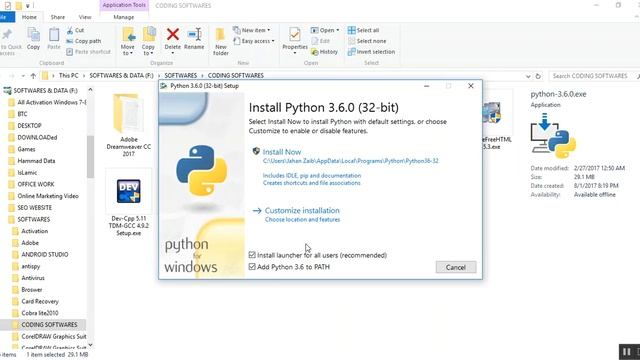This screenshot has height=360, width=640.
Task: Select IsLamic folder in navigation pane
Action: [x=27, y=173]
